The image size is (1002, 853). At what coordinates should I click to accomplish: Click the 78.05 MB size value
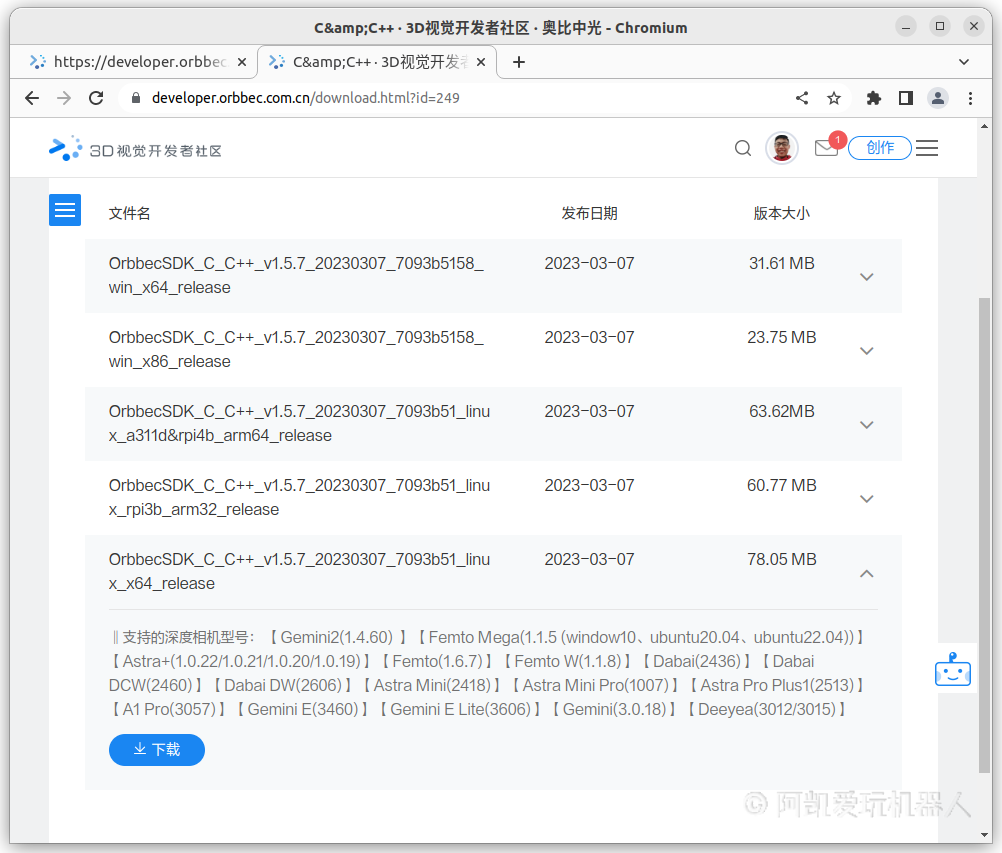pos(782,560)
